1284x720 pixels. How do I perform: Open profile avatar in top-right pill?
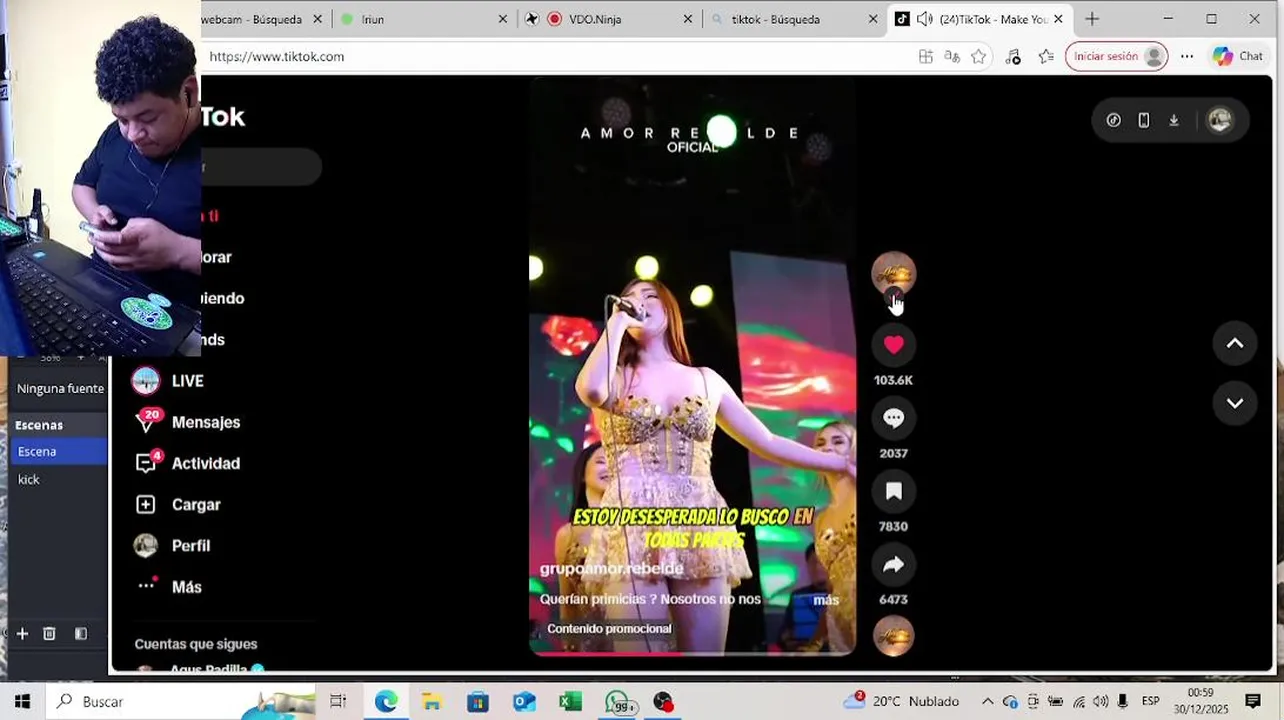point(1219,120)
